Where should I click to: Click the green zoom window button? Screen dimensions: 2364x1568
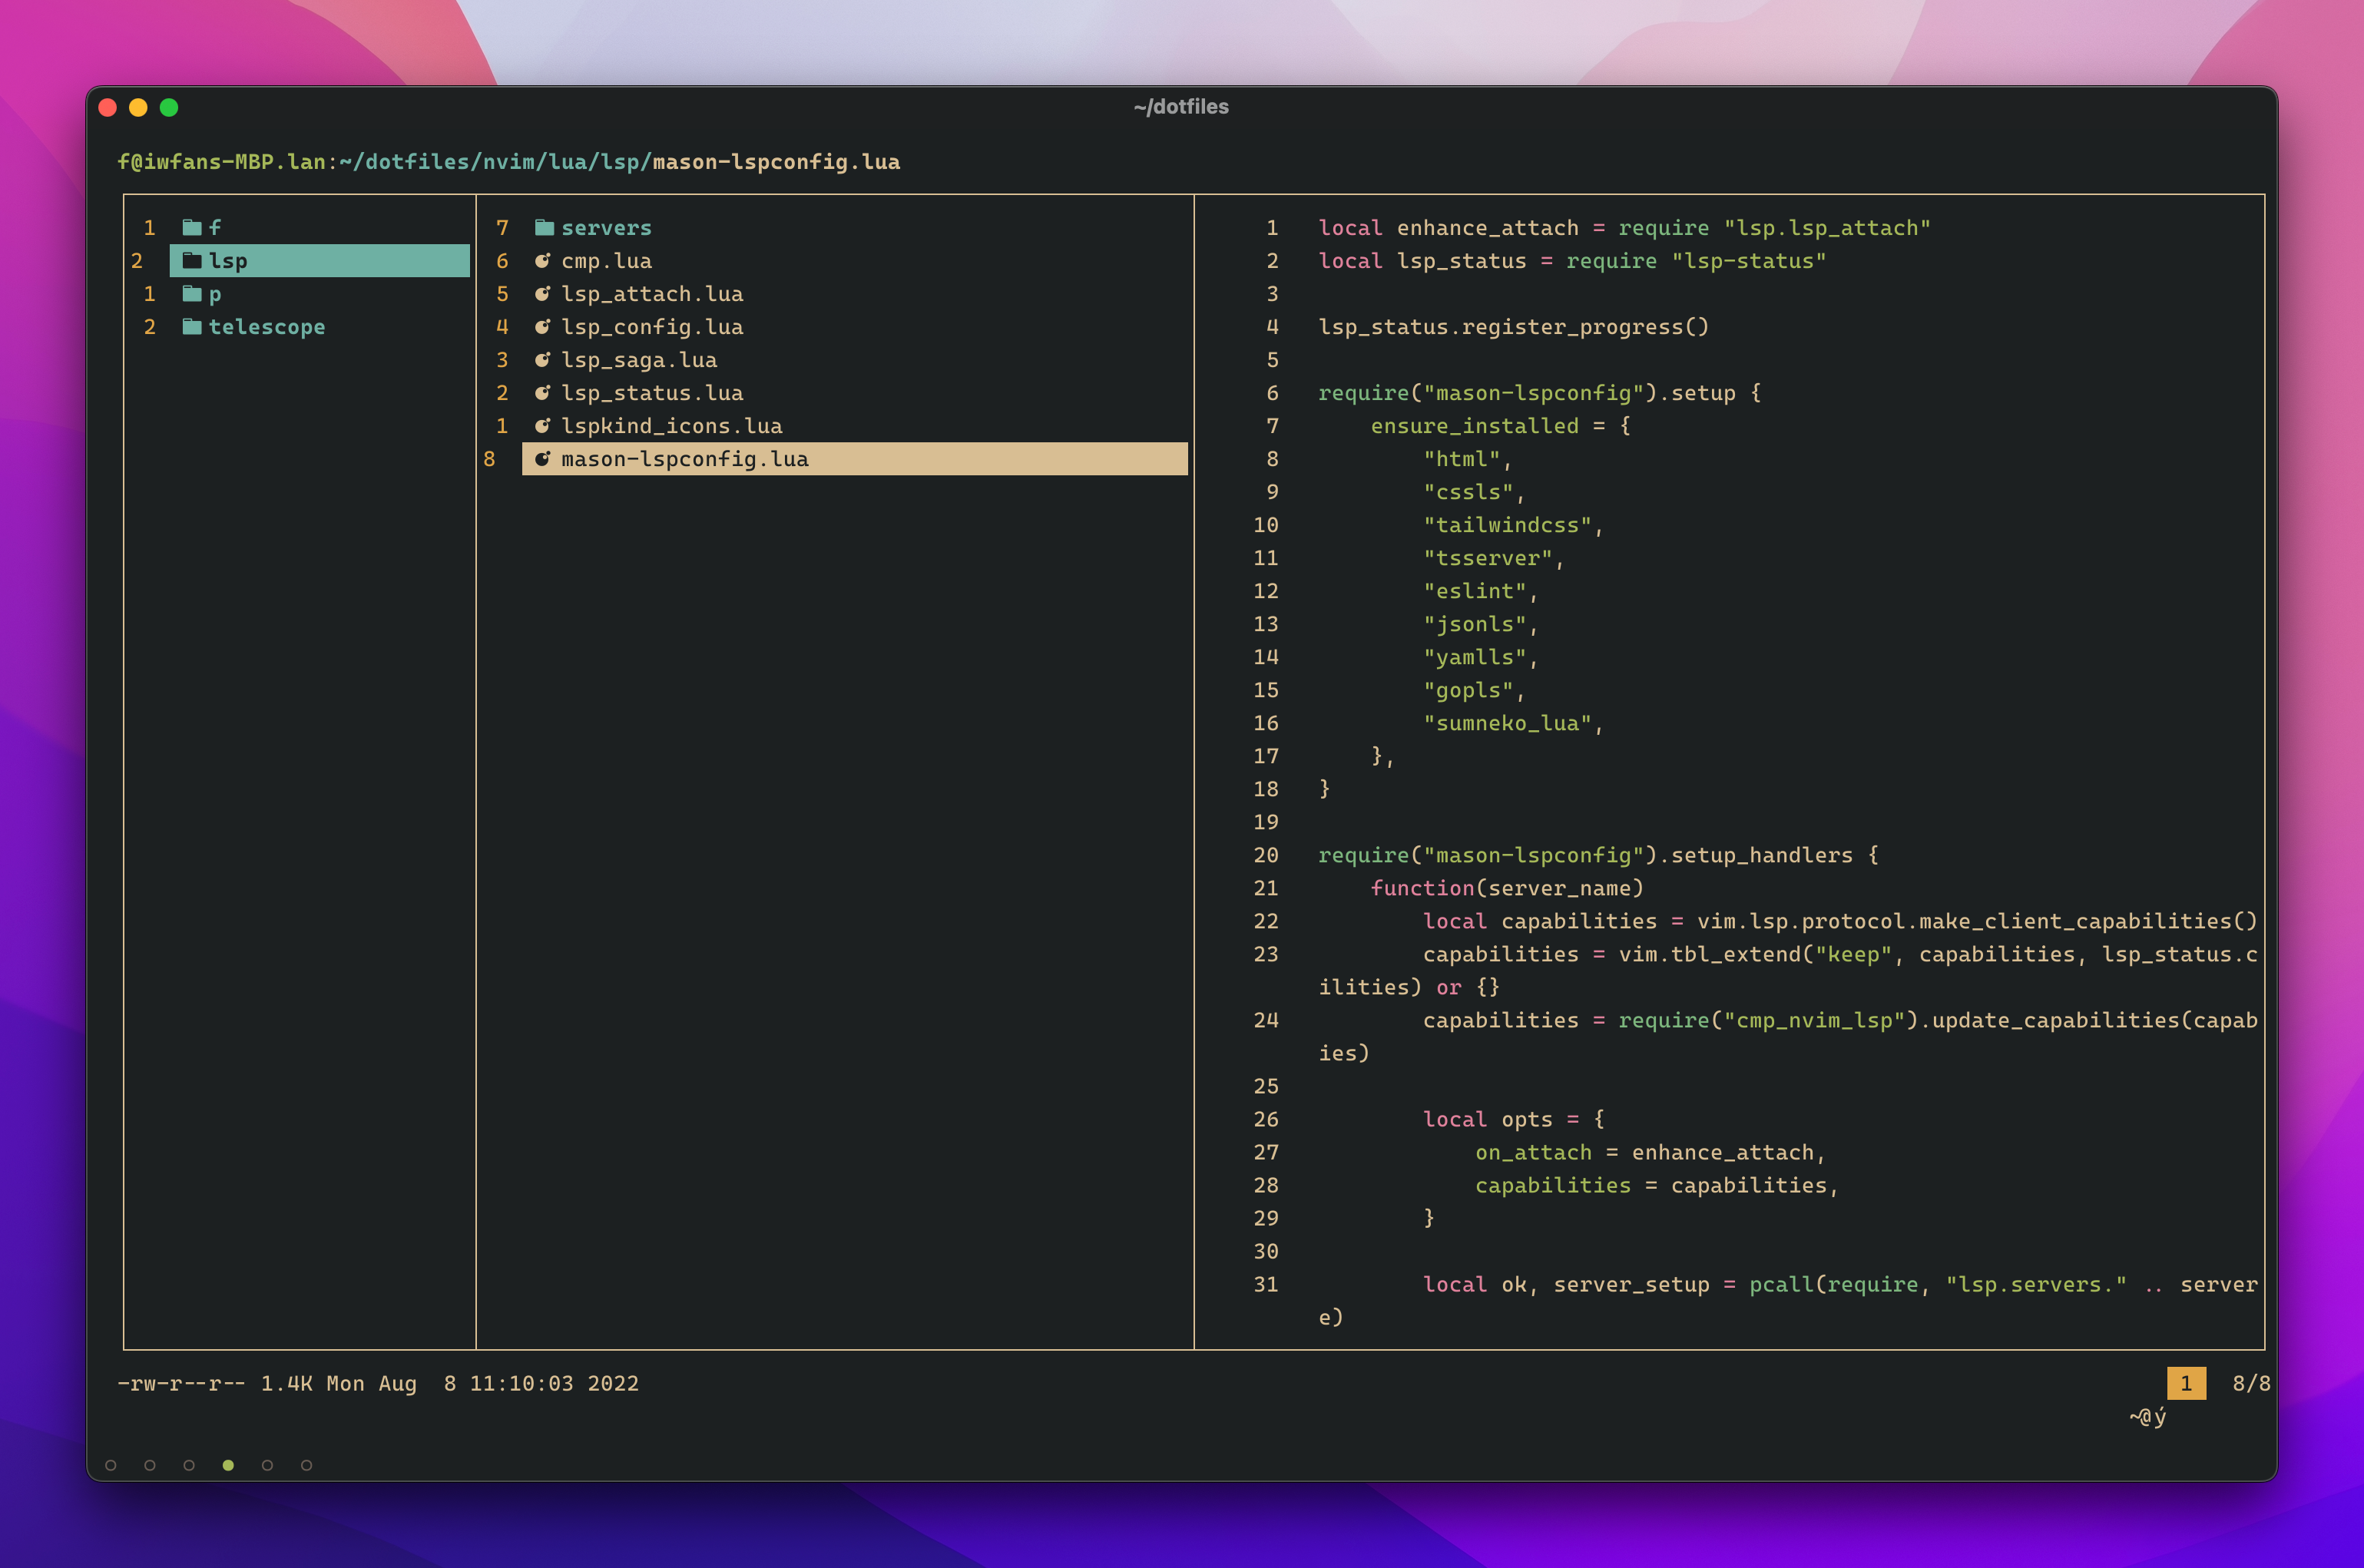coord(169,107)
